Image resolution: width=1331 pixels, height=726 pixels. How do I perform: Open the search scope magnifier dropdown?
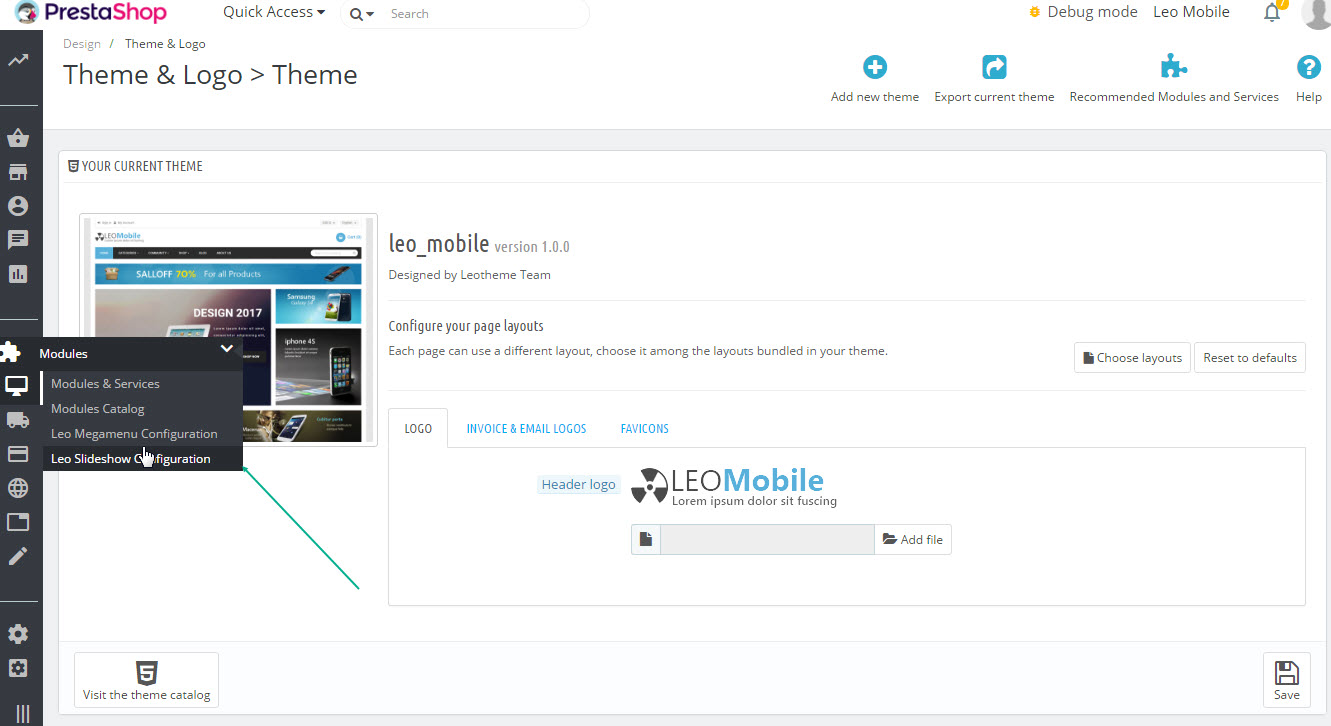[x=362, y=14]
